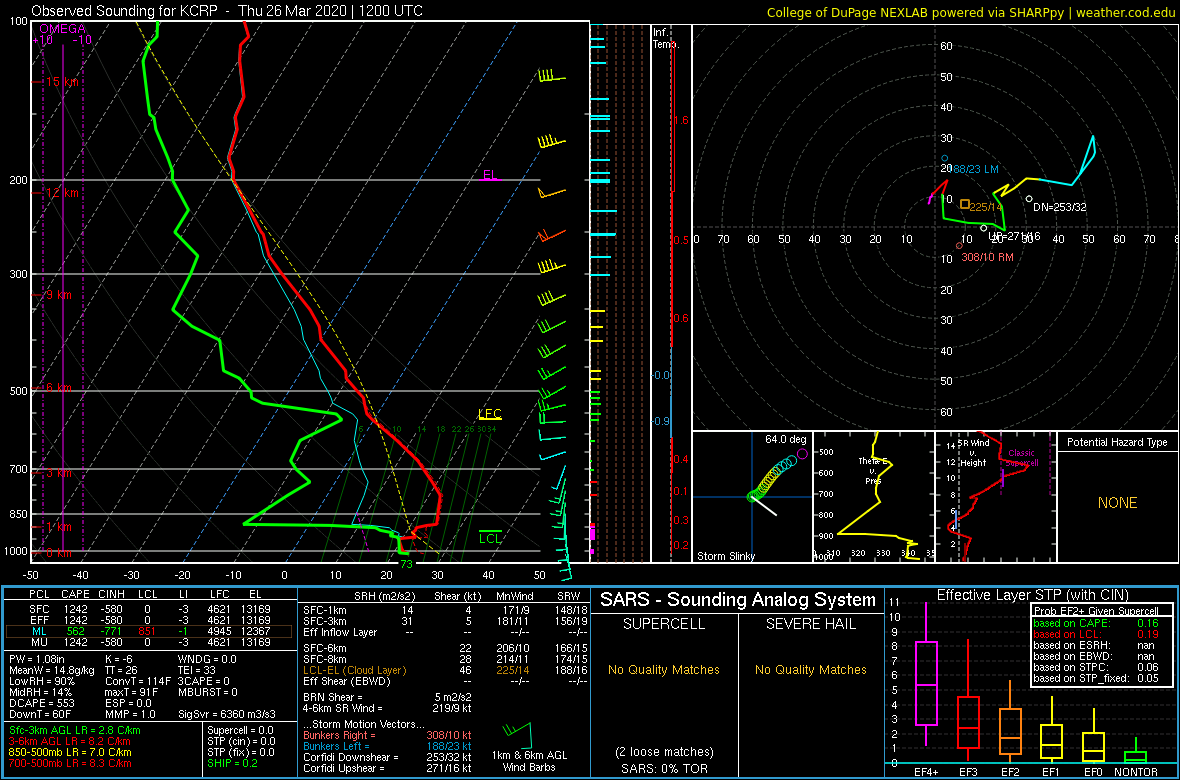Click the magenta circle in the Storm Slinky
1180x780 pixels.
coord(802,453)
